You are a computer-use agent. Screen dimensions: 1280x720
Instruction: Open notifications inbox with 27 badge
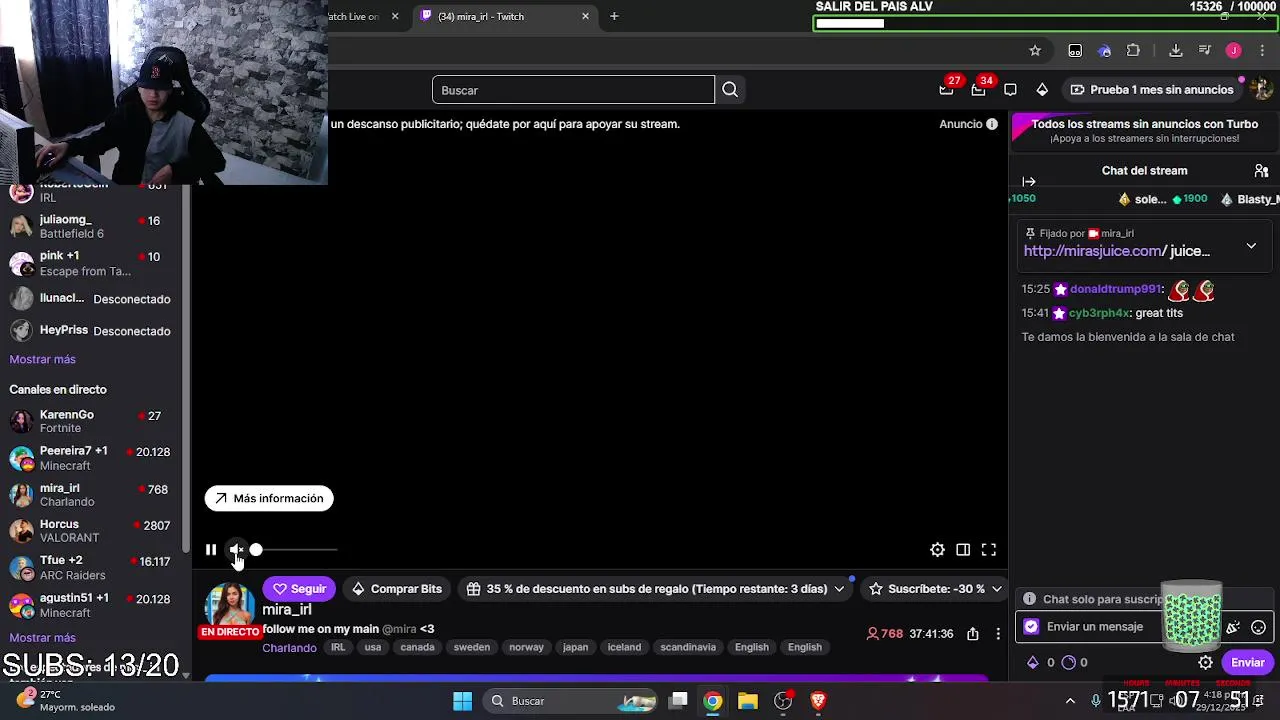pyautogui.click(x=946, y=90)
